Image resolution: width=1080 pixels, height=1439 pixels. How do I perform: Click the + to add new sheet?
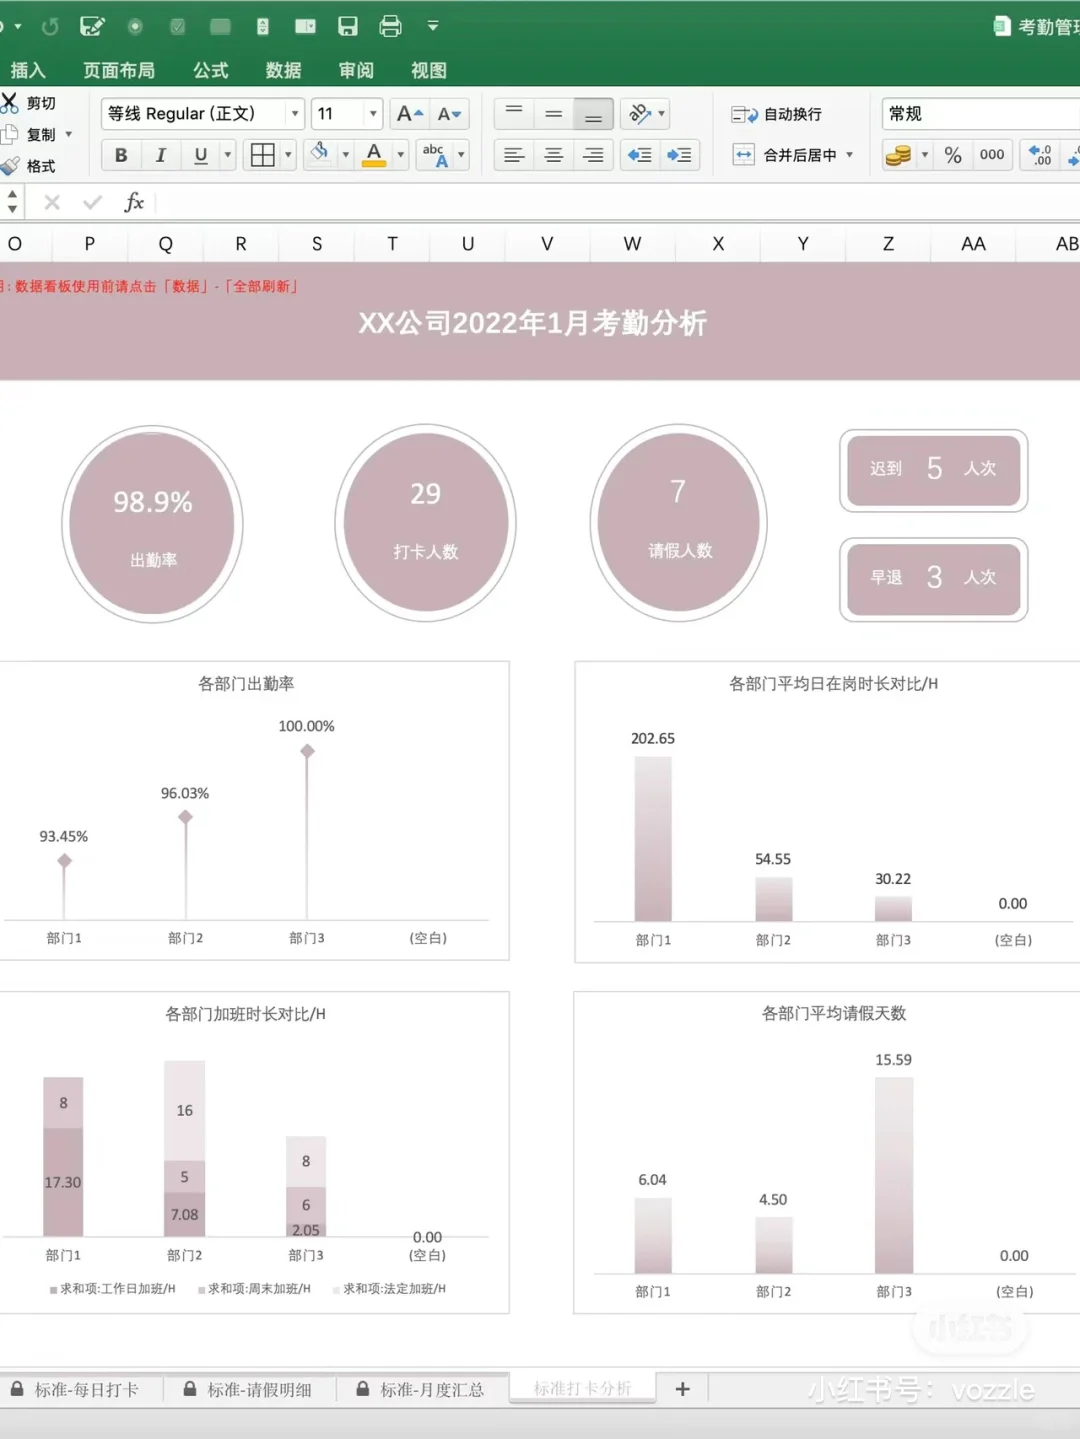pos(682,1389)
